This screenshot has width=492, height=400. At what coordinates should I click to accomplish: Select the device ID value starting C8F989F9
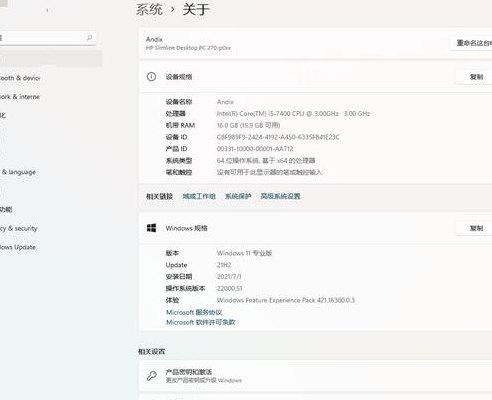point(278,137)
